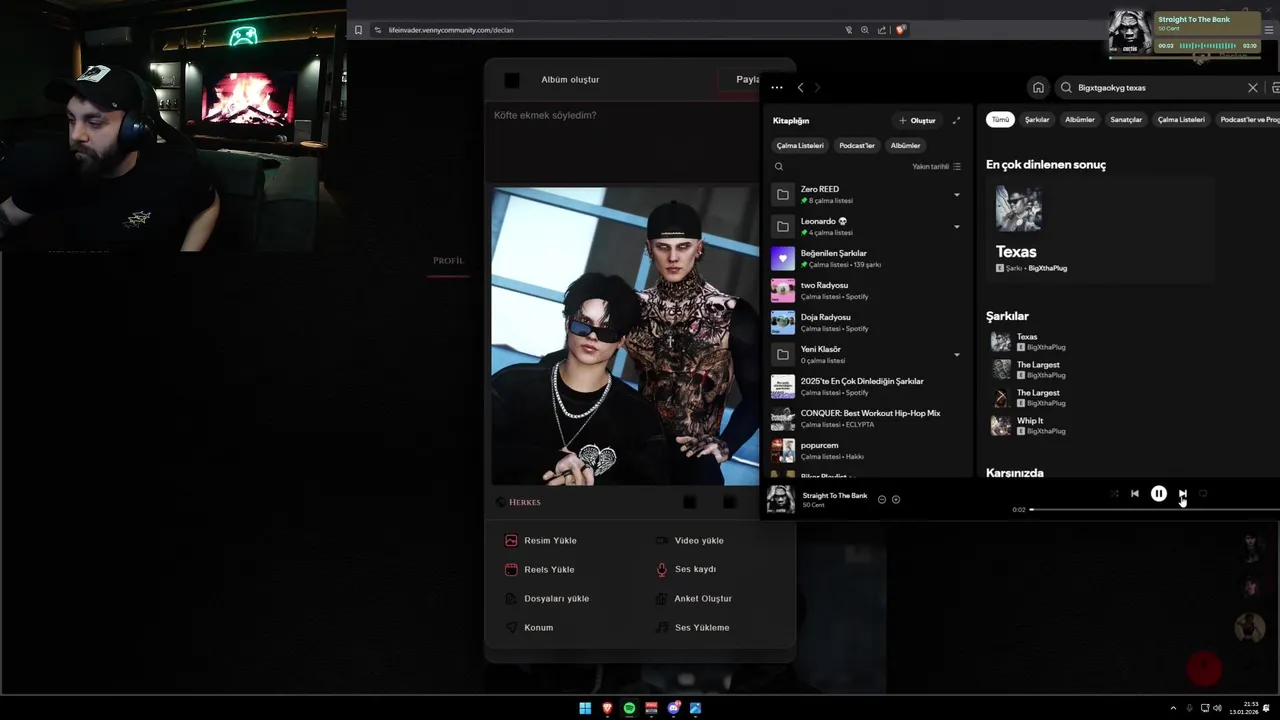Expand the Kitaplığın library panel

tap(956, 120)
